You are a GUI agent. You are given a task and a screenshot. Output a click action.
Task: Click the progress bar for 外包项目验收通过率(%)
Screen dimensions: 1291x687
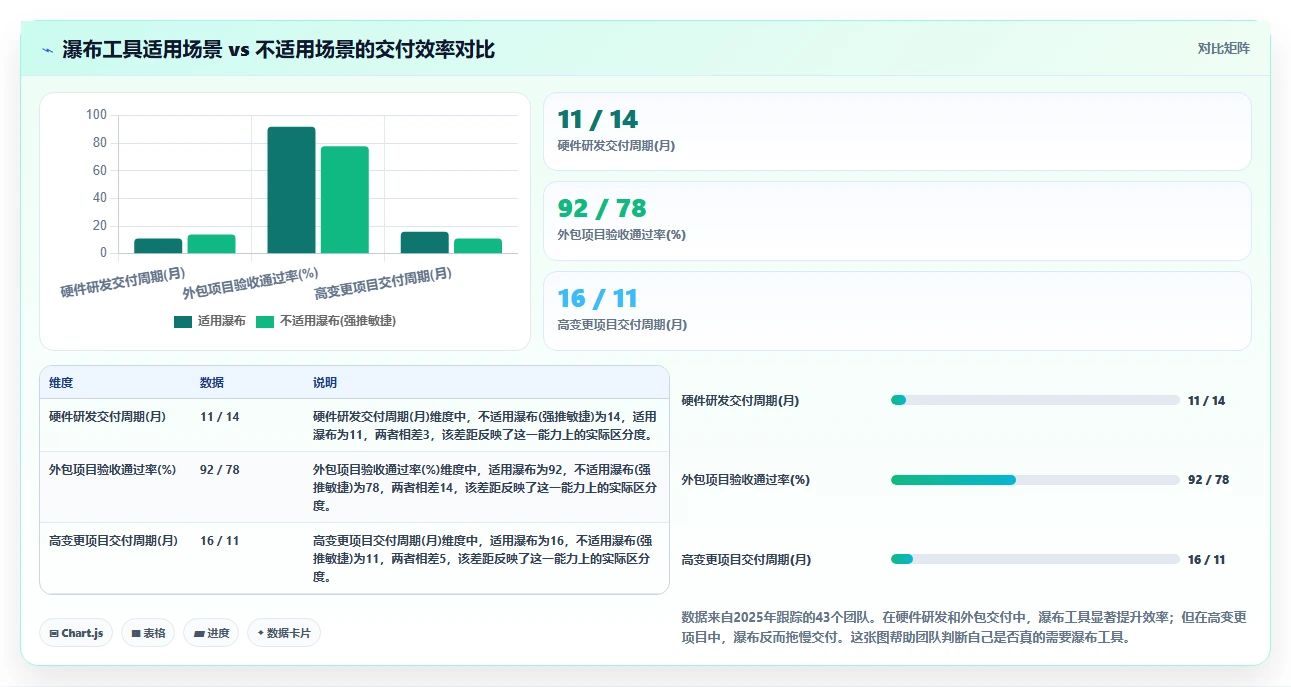tap(1035, 480)
